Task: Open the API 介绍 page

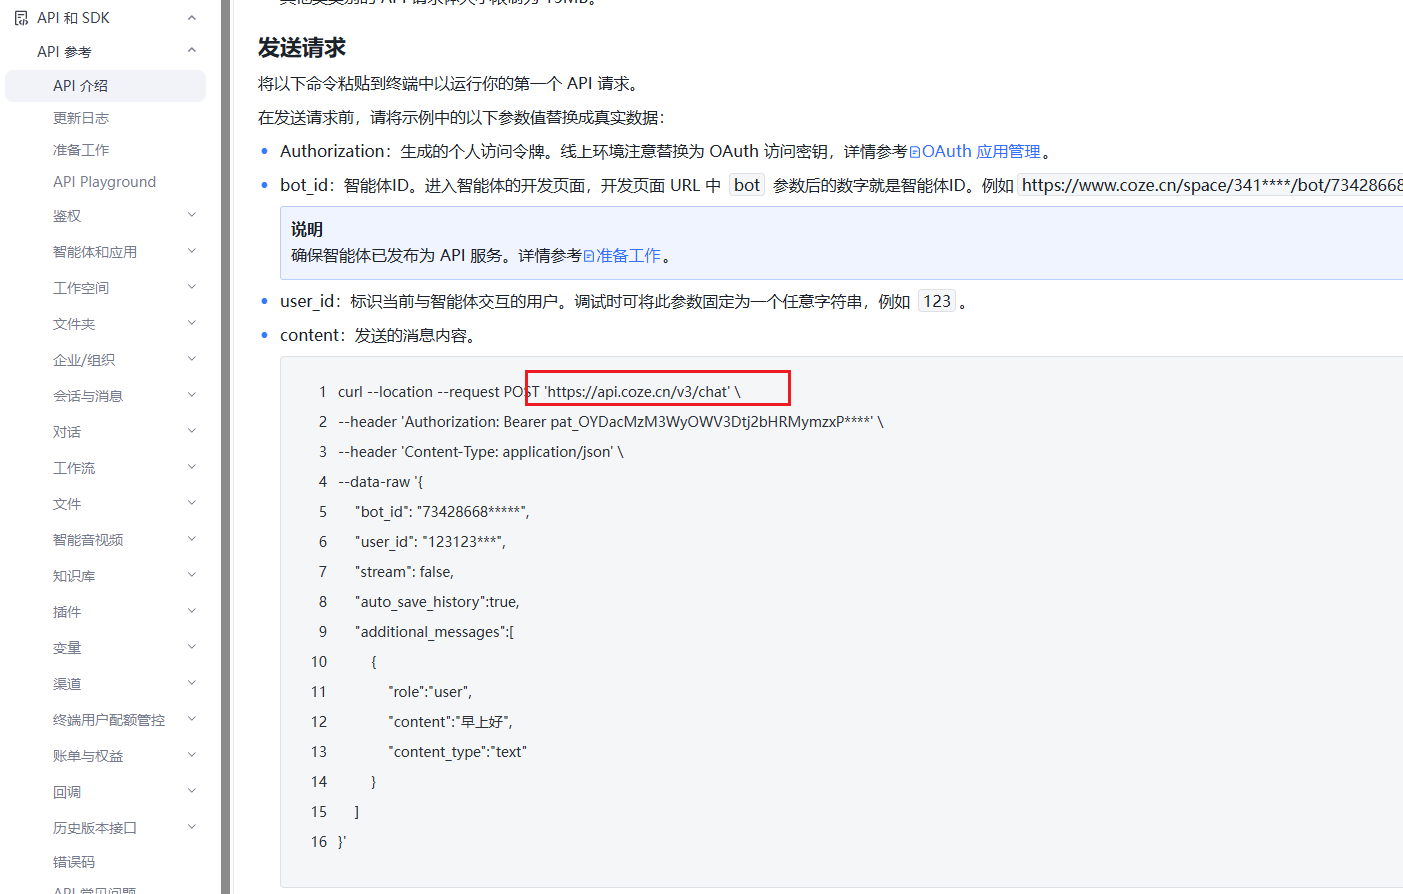Action: tap(105, 86)
